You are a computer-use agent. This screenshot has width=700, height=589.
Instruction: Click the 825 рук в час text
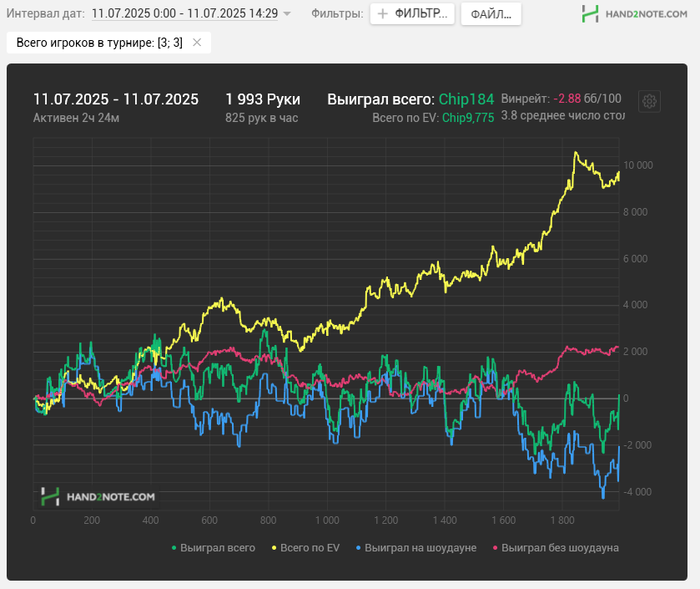pos(262,118)
